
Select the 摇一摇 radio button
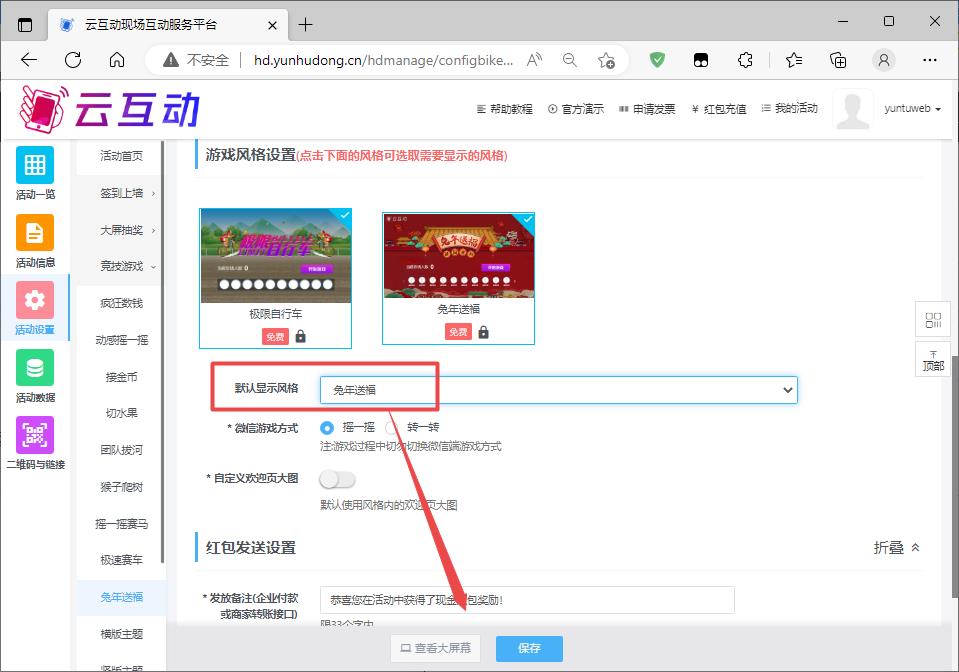pyautogui.click(x=327, y=427)
